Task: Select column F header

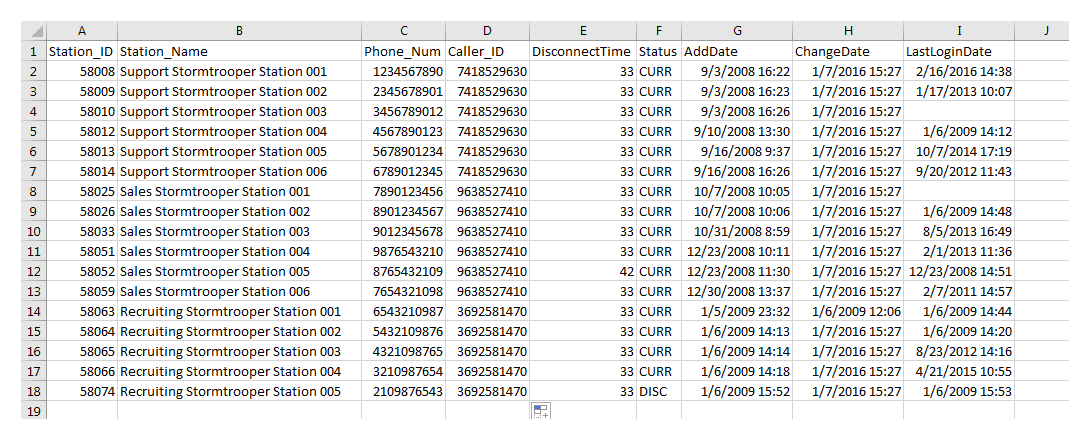Action: (x=659, y=31)
